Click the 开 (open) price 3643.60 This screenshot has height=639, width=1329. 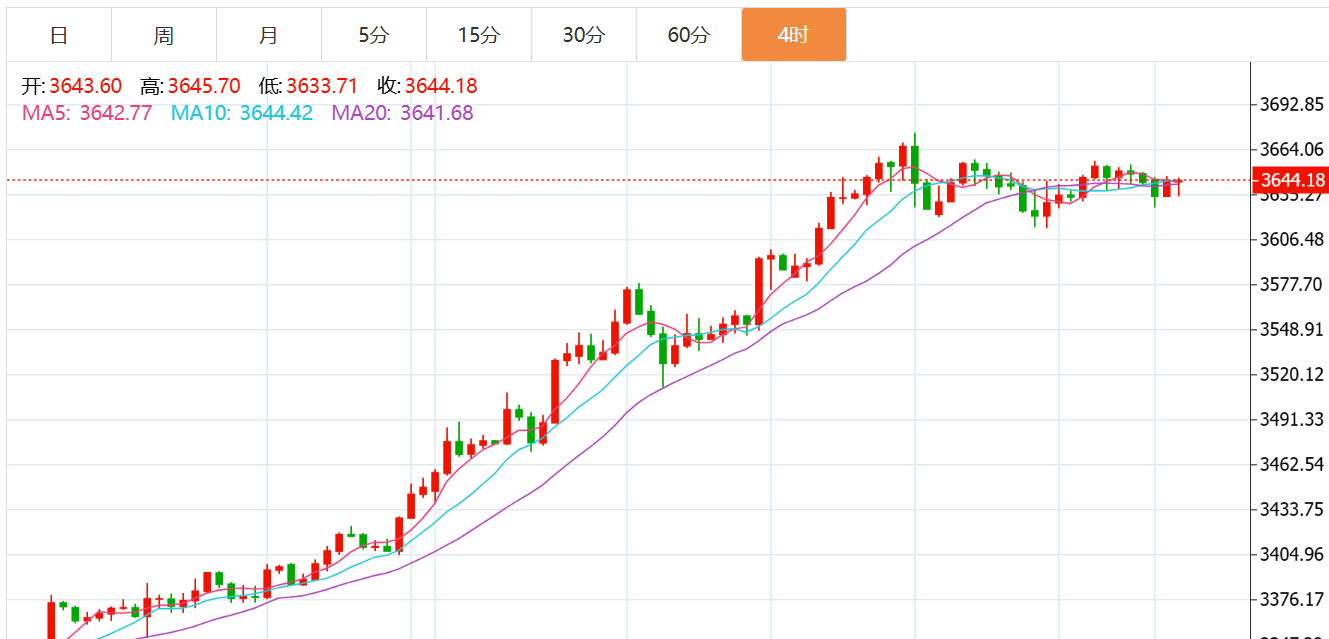coord(86,87)
